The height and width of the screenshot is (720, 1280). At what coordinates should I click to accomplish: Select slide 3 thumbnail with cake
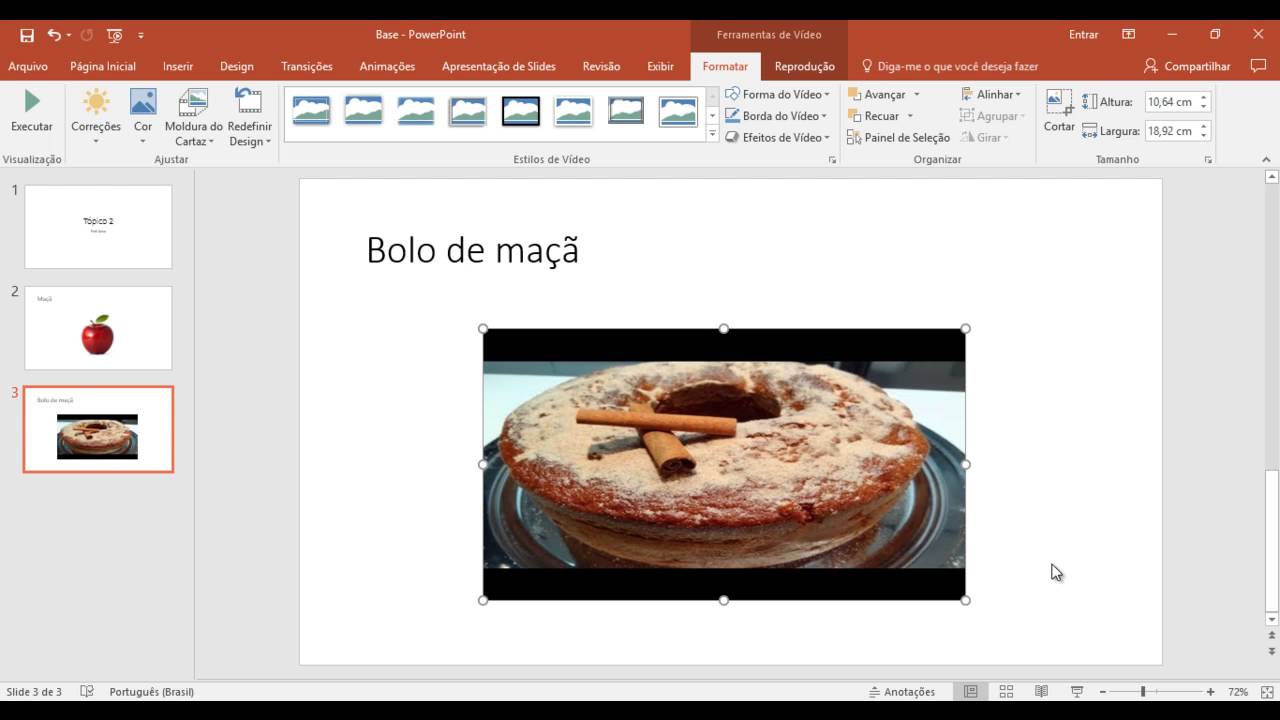pos(98,429)
